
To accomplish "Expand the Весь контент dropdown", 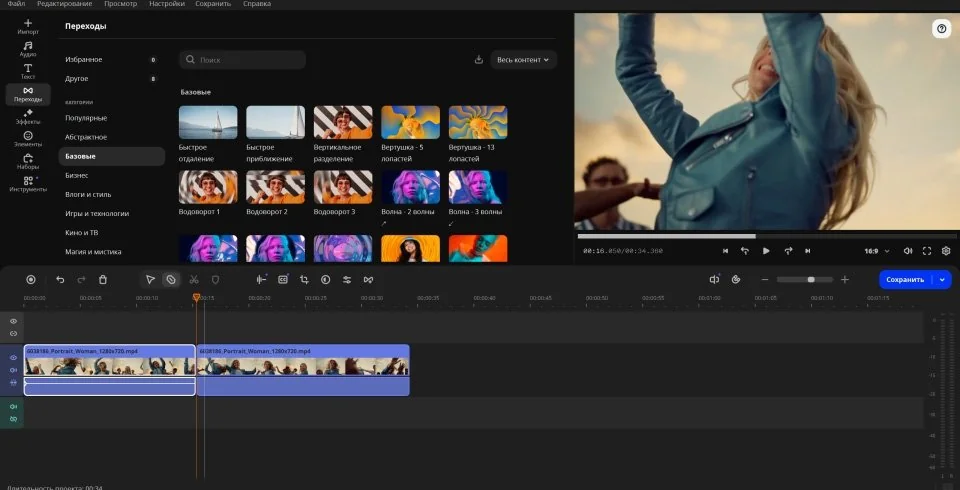I will pos(523,60).
